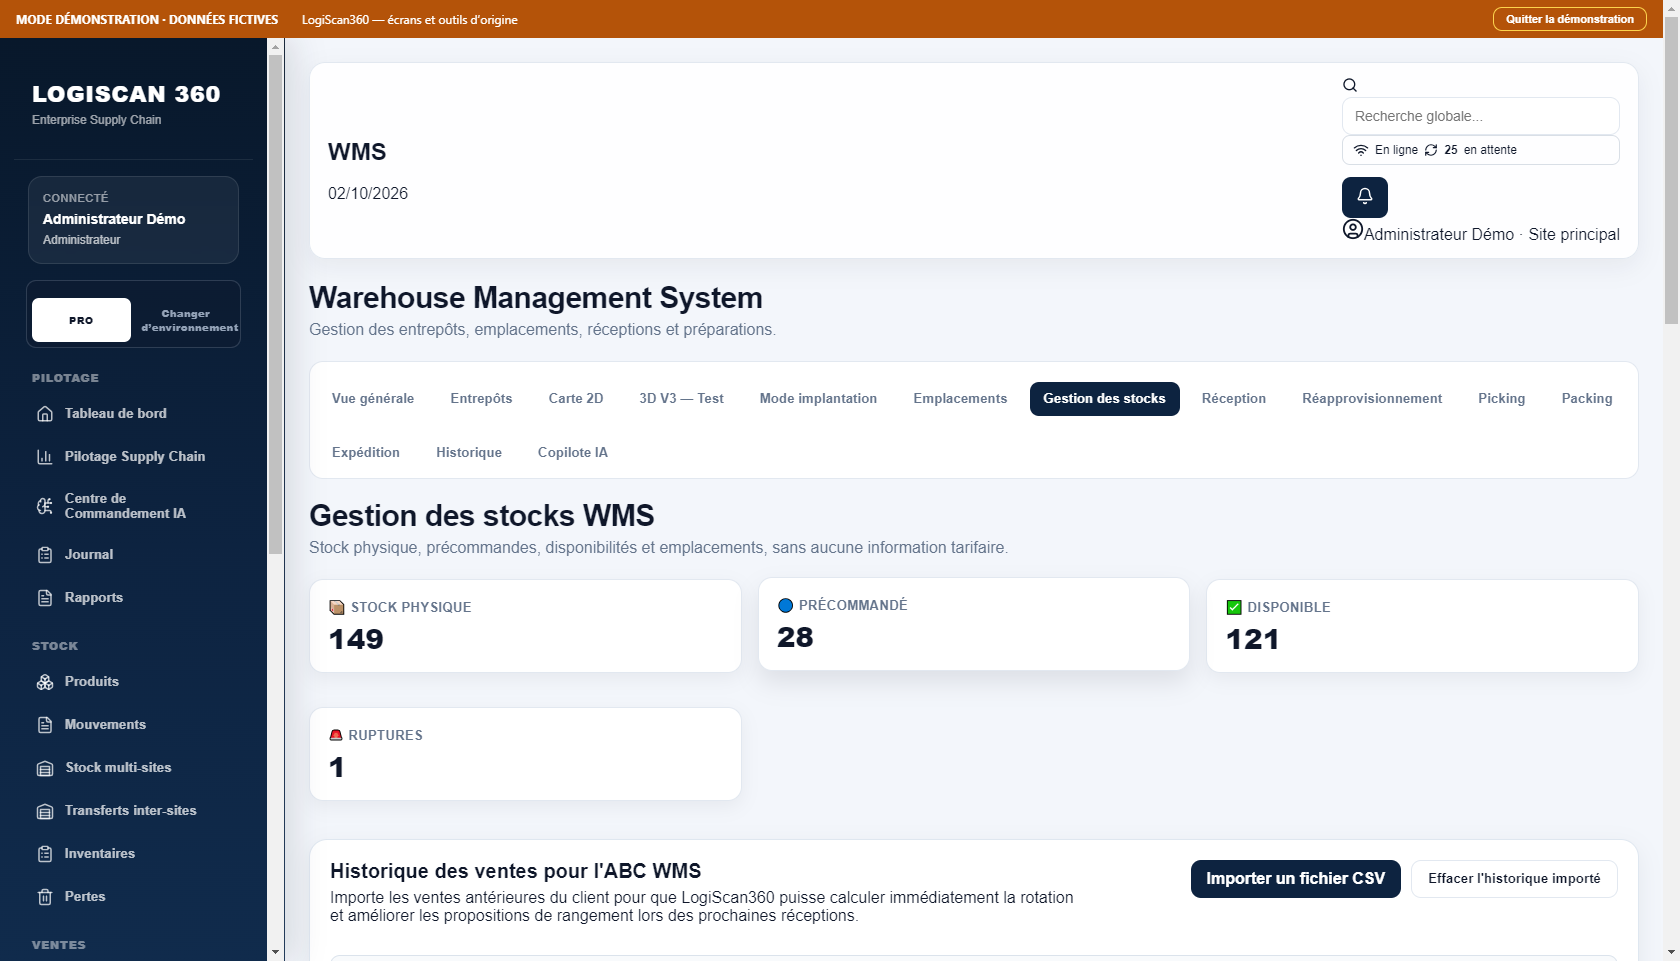Click the Pilotage Supply Chain chart icon
The image size is (1680, 961).
click(45, 457)
